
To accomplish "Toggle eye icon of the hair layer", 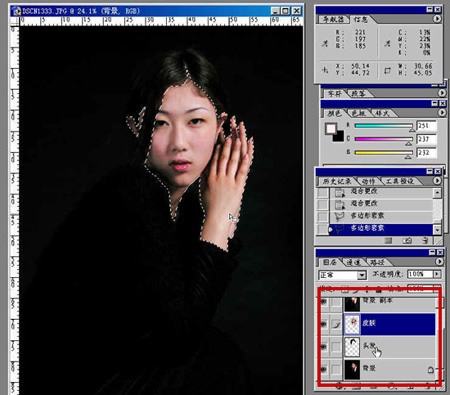I will point(323,347).
